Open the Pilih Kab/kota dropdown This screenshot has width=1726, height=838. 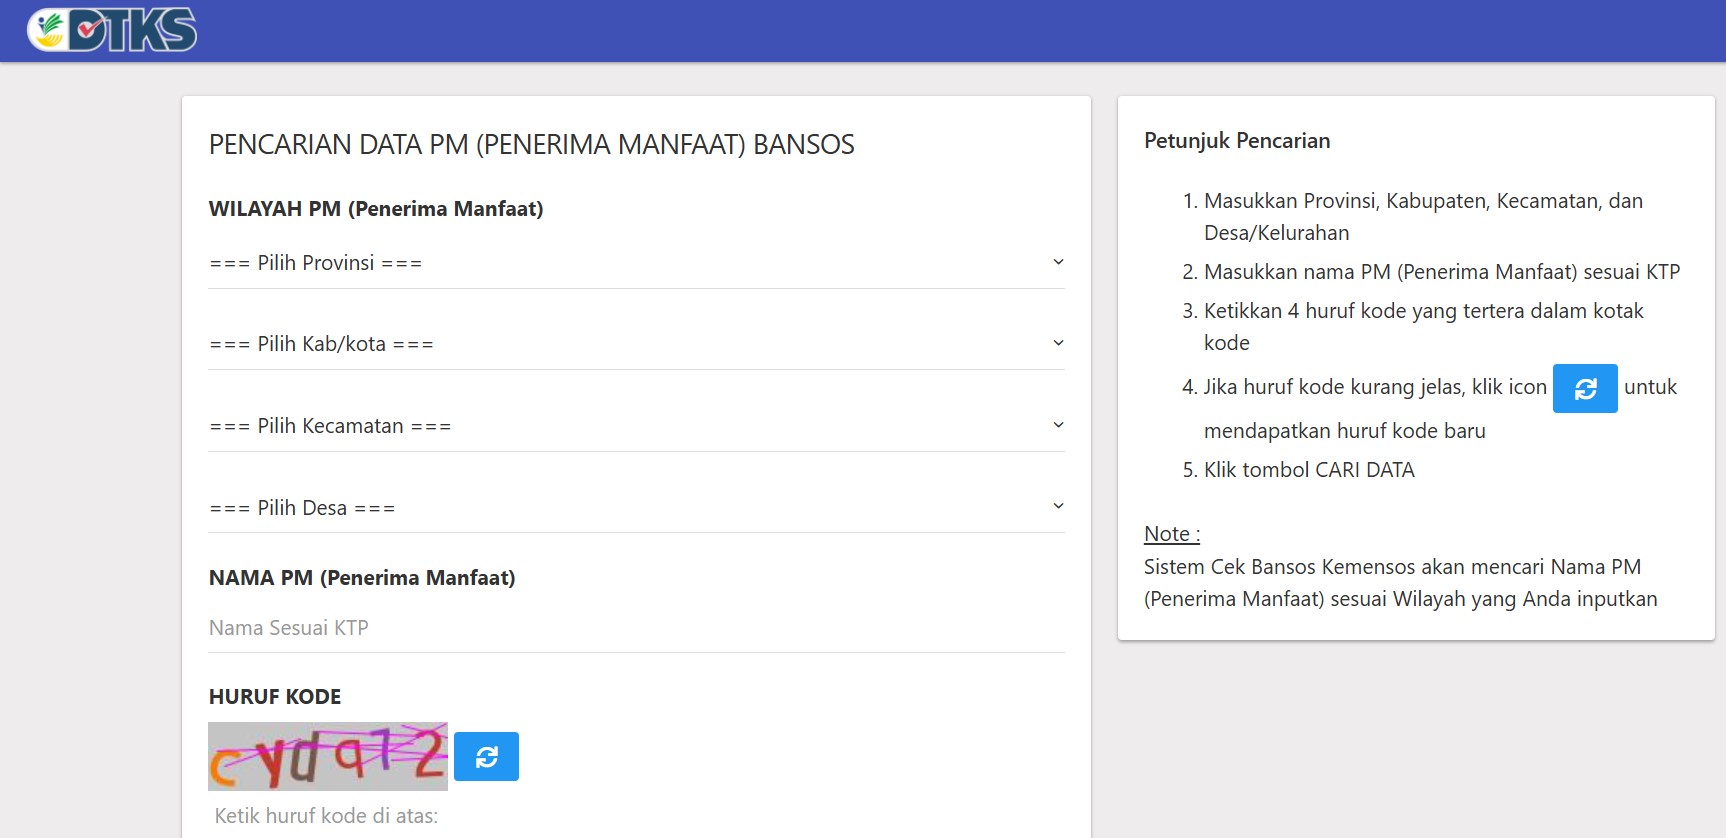pyautogui.click(x=636, y=344)
